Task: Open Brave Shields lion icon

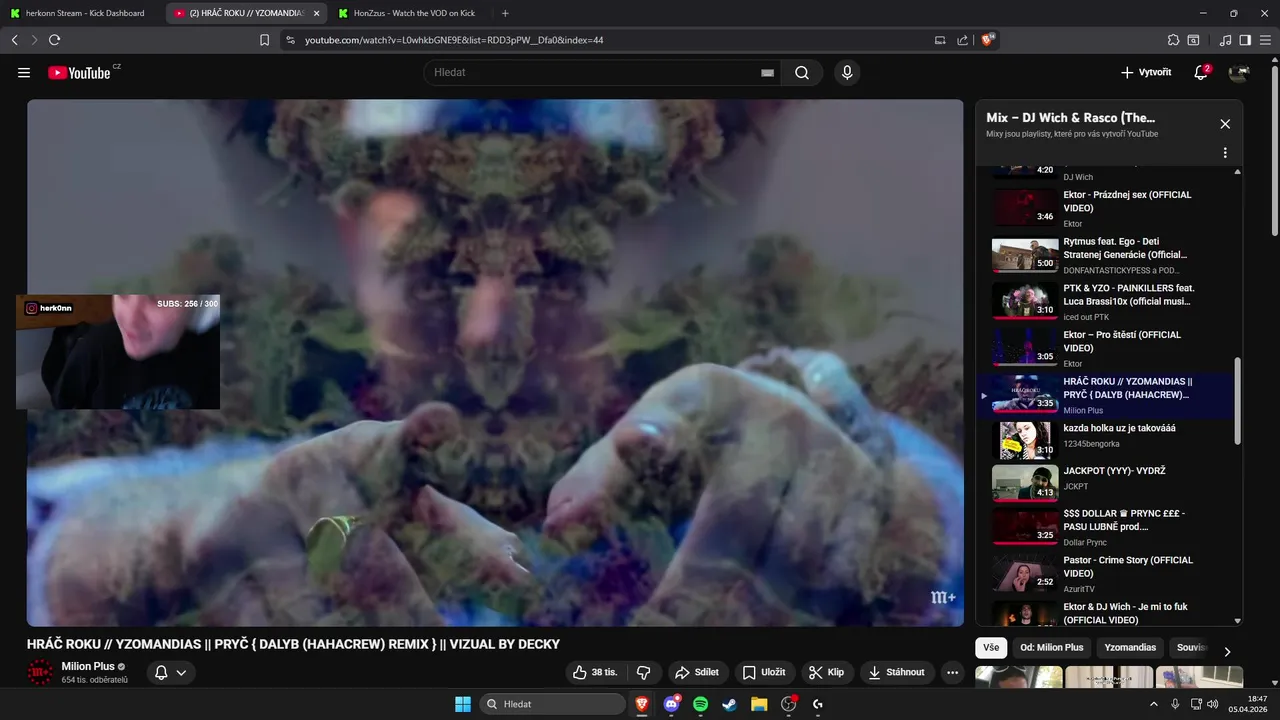Action: coord(988,40)
